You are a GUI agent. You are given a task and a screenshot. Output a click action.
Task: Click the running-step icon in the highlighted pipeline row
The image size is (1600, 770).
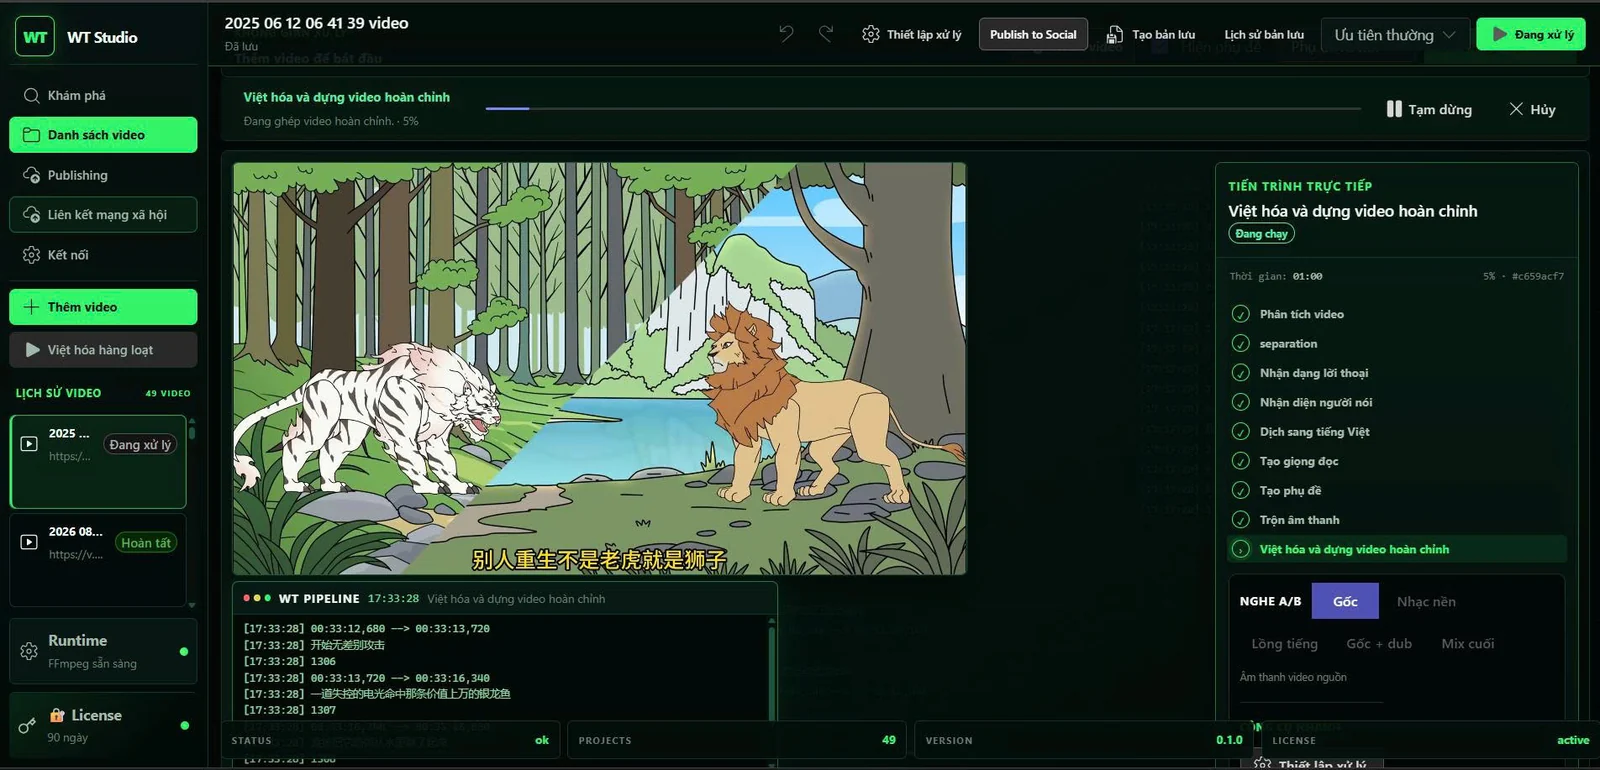1241,549
